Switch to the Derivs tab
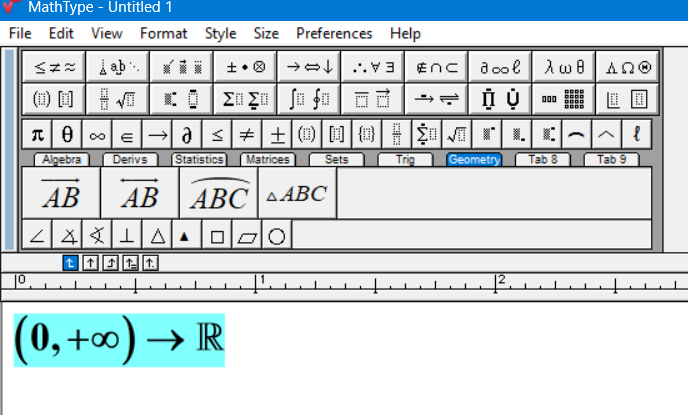Image resolution: width=688 pixels, height=415 pixels. (x=130, y=159)
